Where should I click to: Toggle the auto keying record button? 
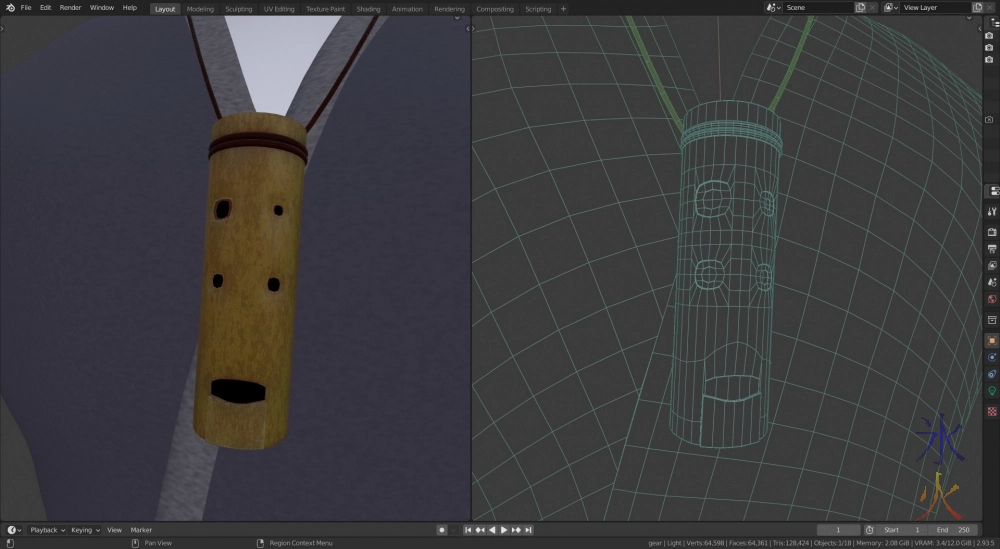pyautogui.click(x=442, y=530)
